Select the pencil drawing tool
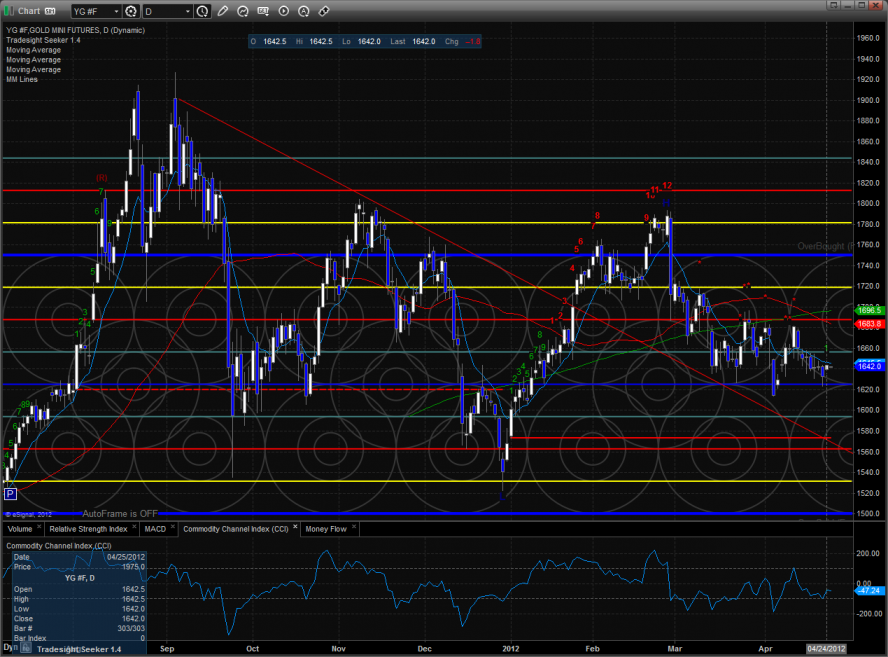 222,12
